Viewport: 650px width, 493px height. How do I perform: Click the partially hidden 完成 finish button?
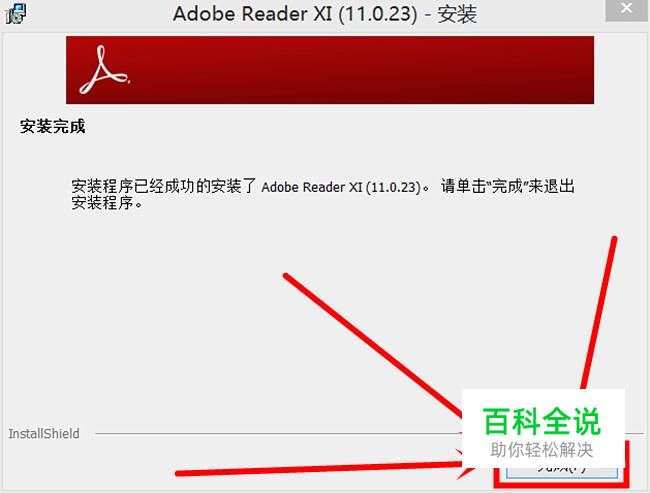tap(562, 470)
